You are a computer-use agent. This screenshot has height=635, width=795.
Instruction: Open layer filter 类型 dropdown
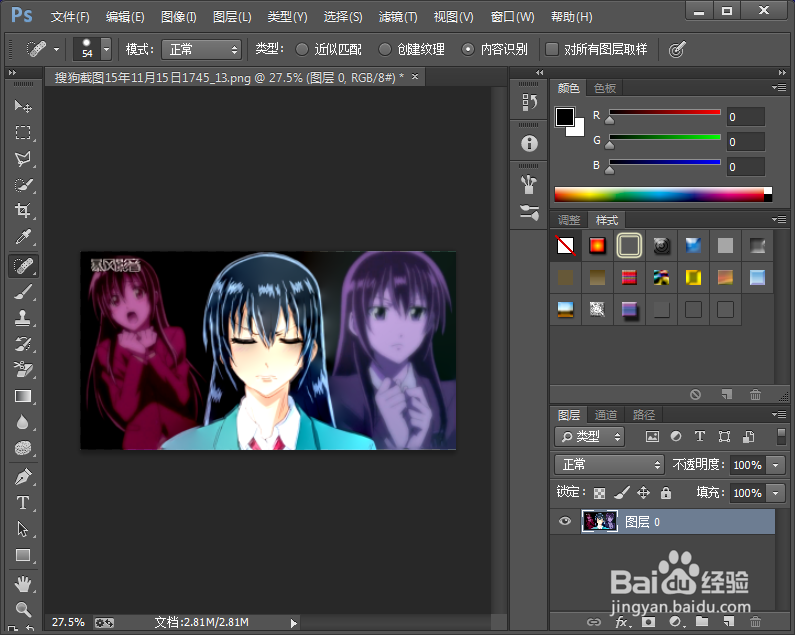tap(590, 437)
